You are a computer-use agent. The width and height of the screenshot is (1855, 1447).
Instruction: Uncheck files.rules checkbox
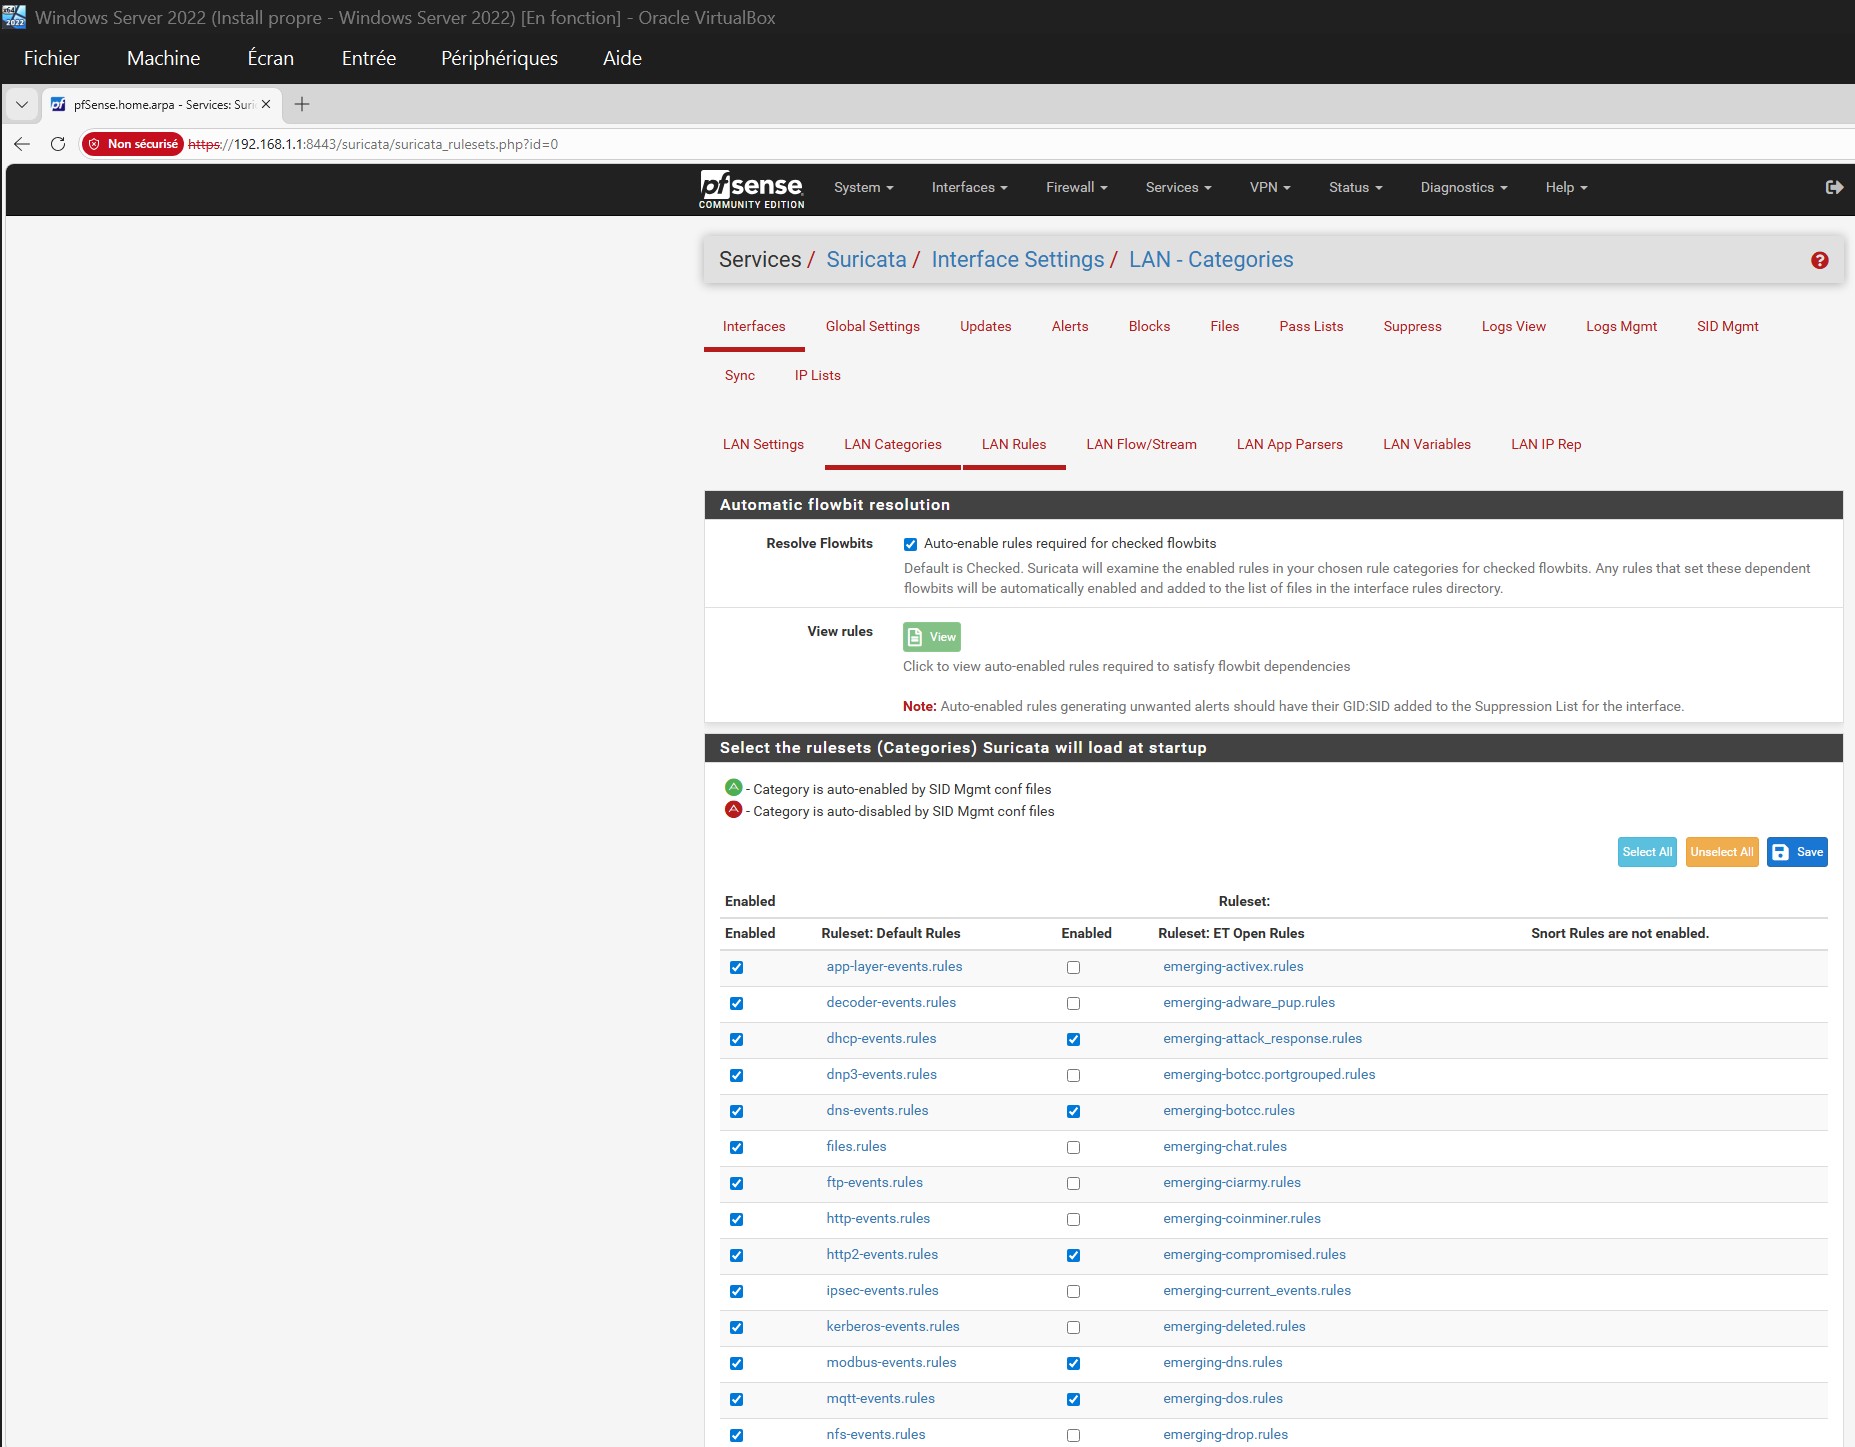coord(737,1147)
